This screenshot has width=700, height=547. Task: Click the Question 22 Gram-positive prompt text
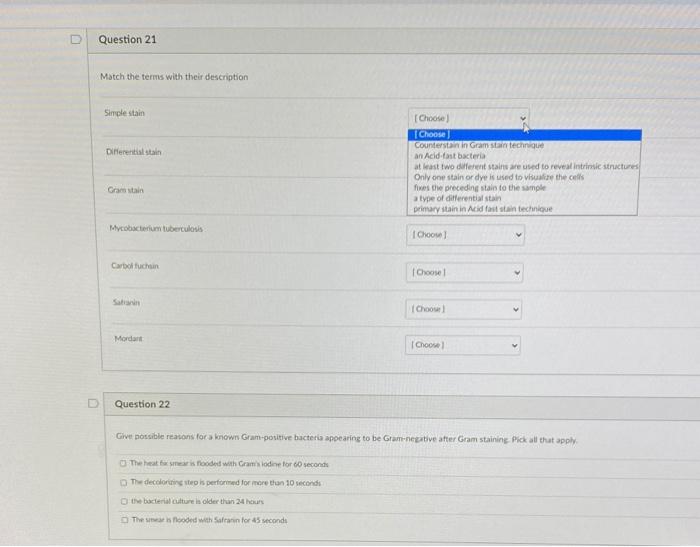point(346,438)
